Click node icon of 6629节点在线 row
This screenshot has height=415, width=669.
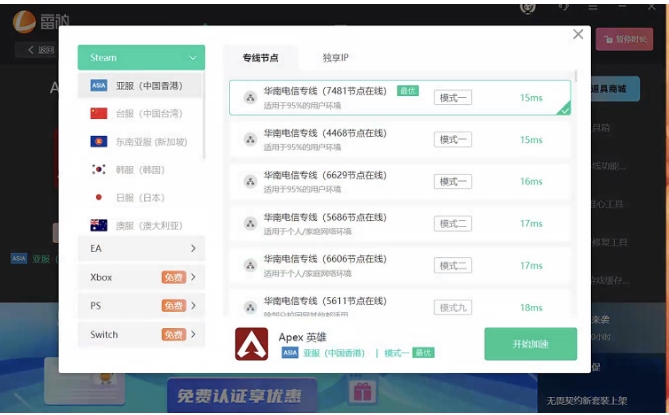[250, 182]
